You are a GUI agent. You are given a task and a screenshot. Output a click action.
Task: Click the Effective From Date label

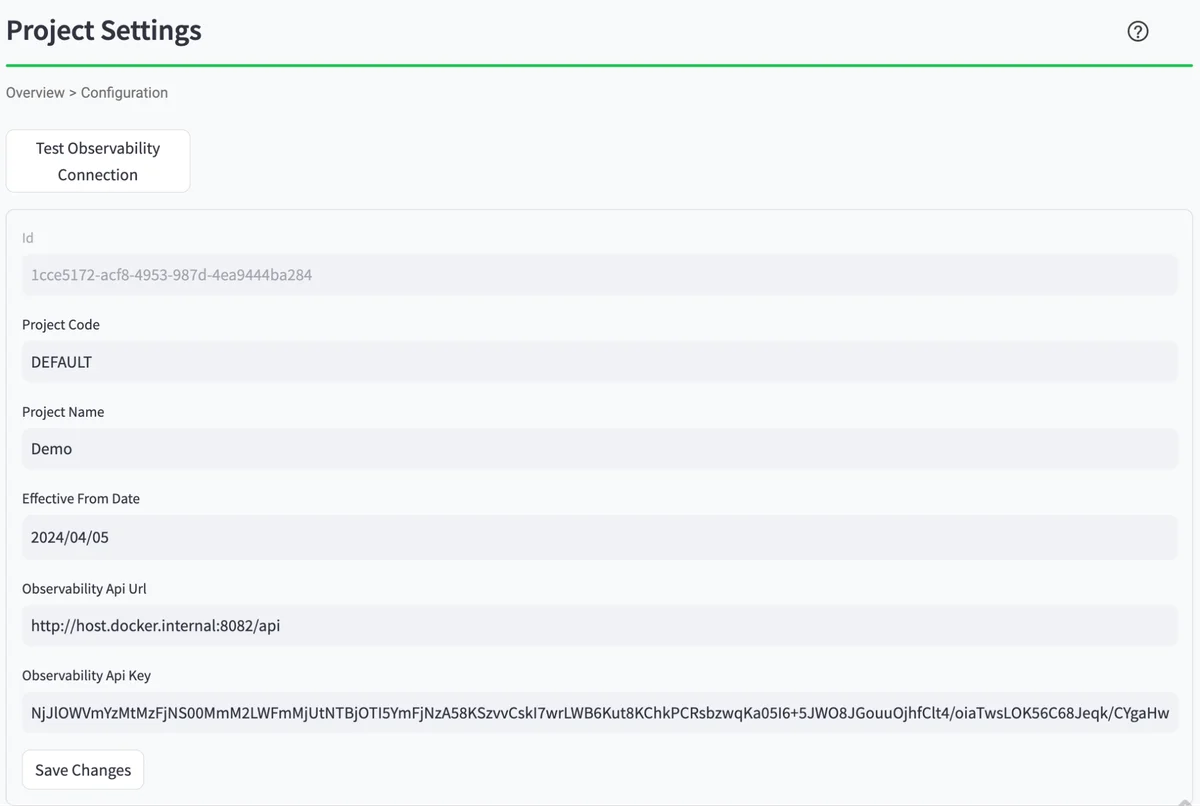(81, 498)
